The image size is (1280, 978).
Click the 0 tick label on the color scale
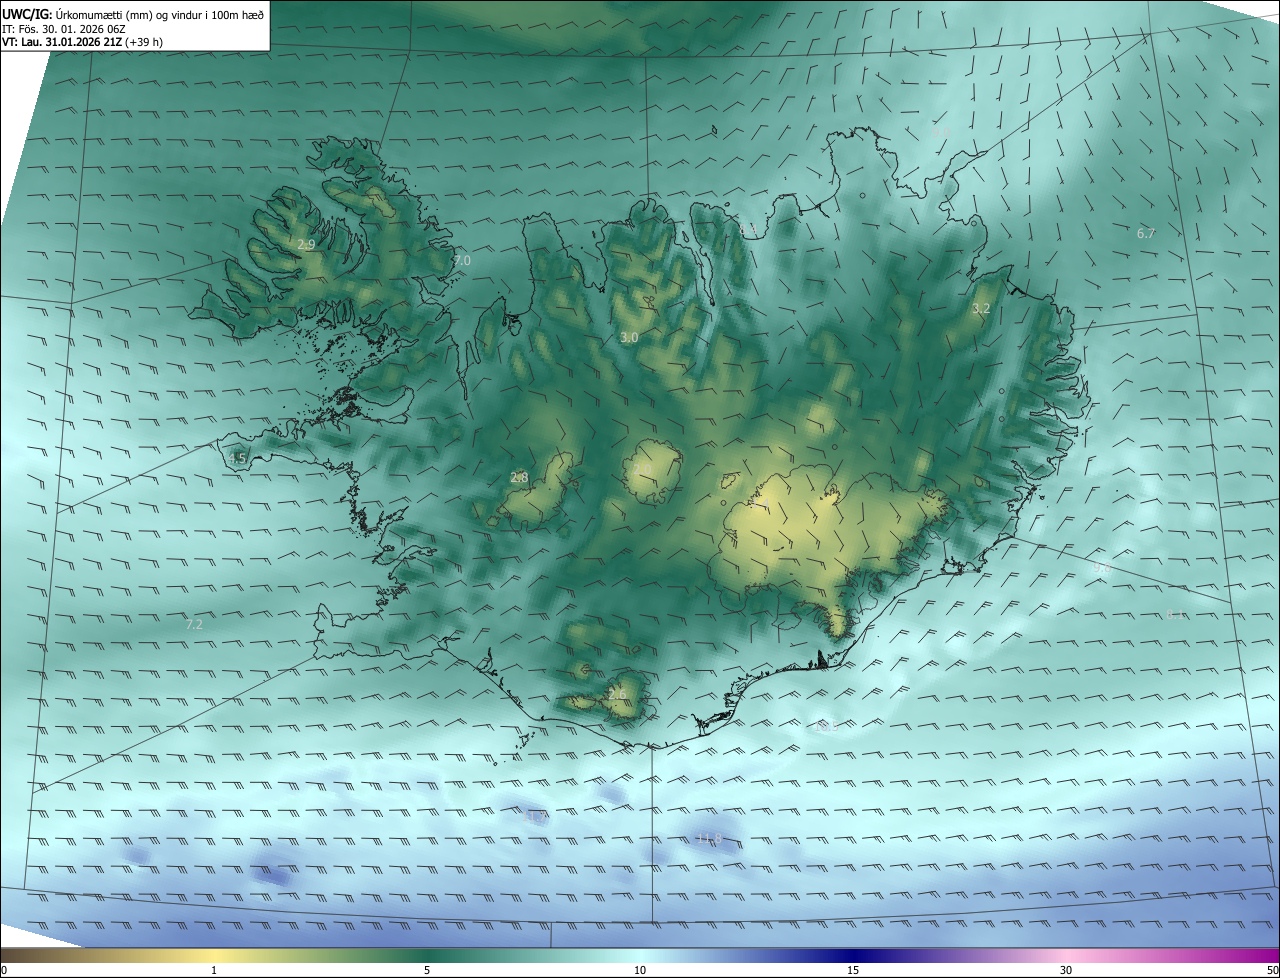pos(4,970)
